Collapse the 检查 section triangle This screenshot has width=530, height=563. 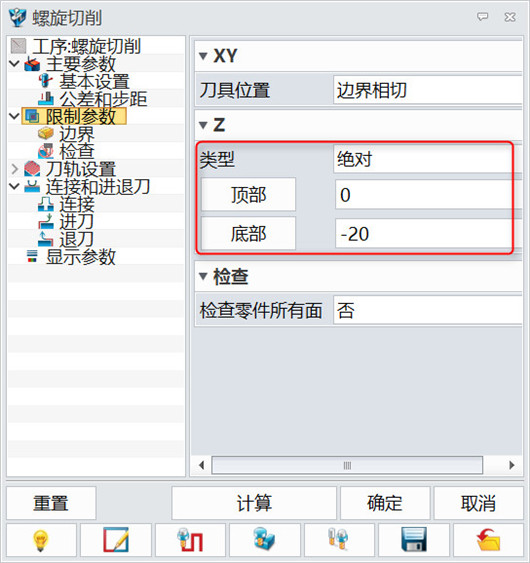(x=203, y=276)
